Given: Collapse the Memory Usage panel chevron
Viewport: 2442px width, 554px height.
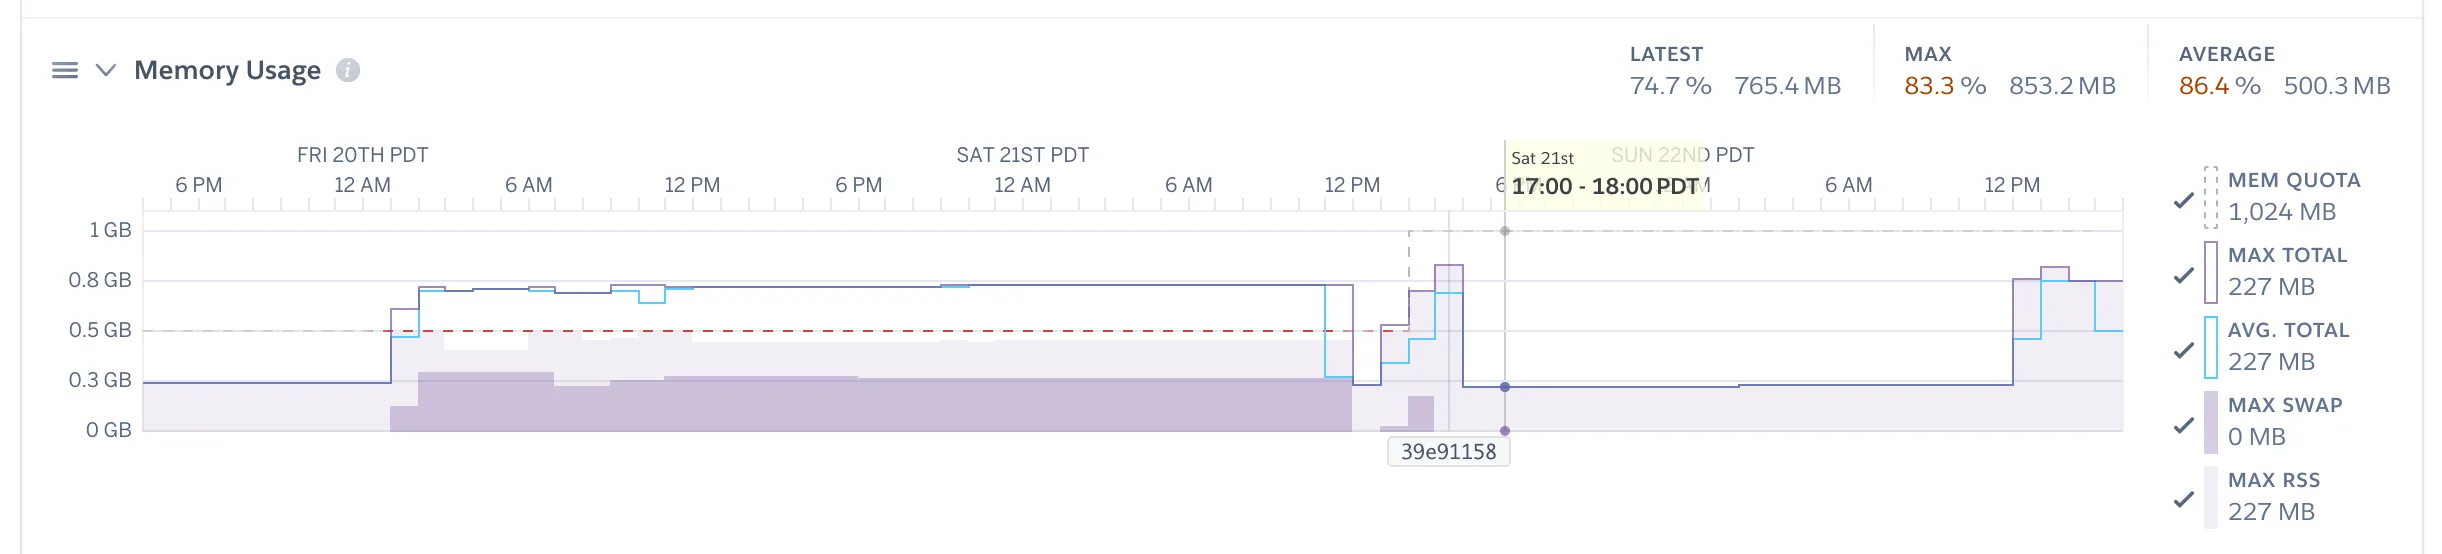Looking at the screenshot, I should coord(106,70).
